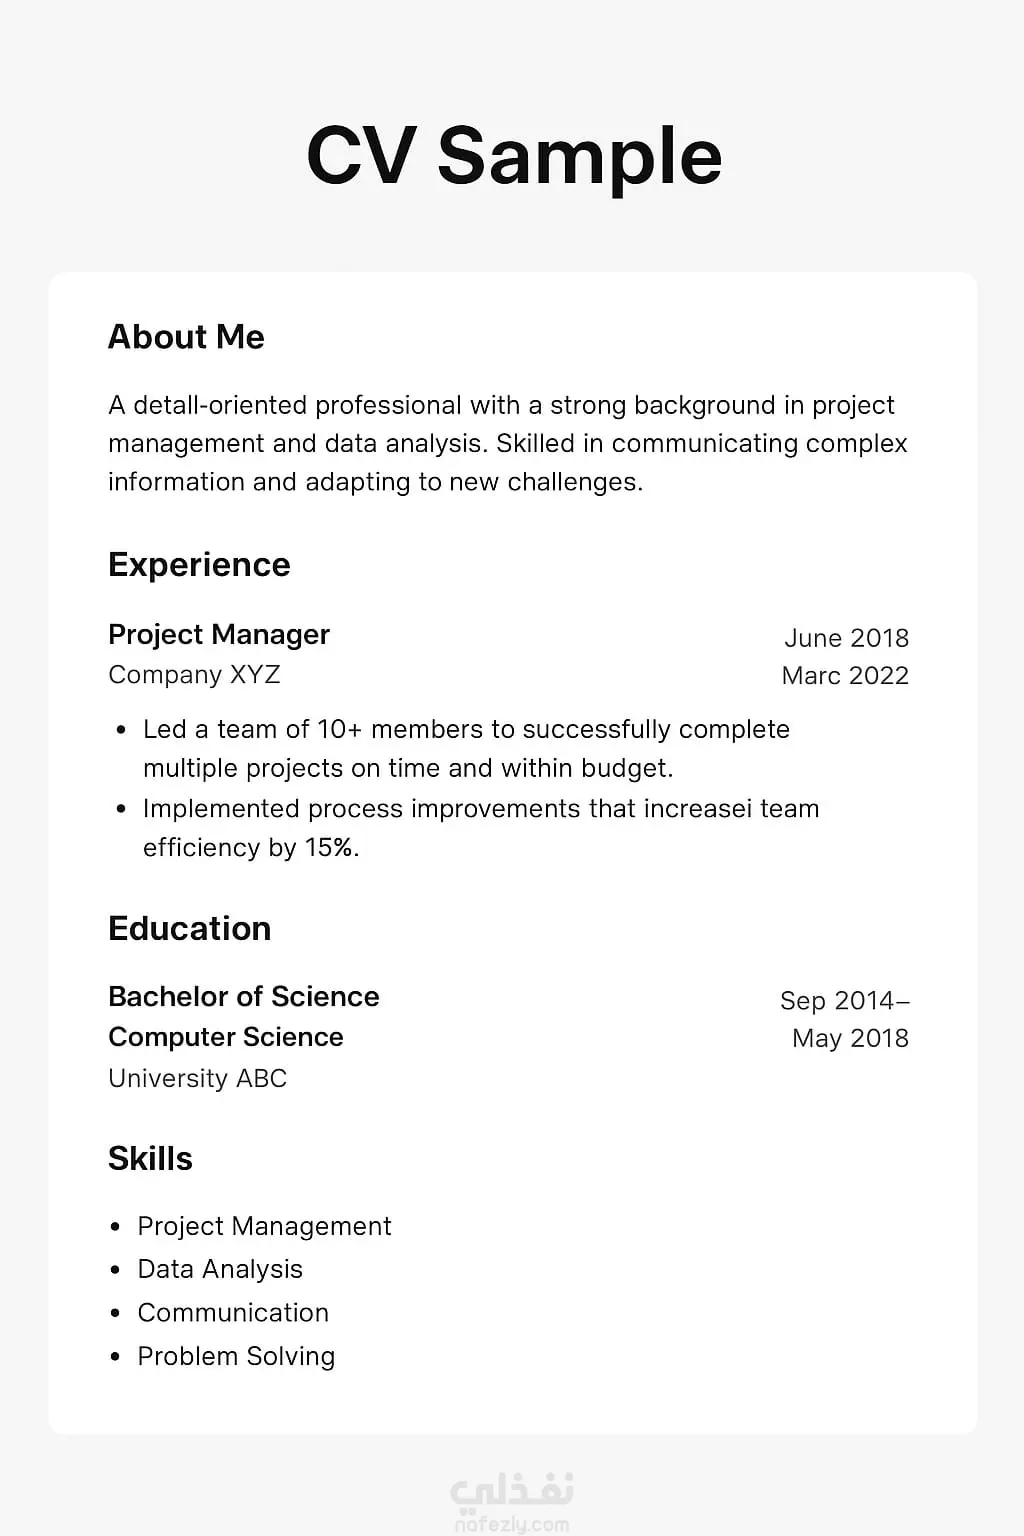Click the About Me summary paragraph
Image resolution: width=1024 pixels, height=1536 pixels.
click(x=508, y=443)
